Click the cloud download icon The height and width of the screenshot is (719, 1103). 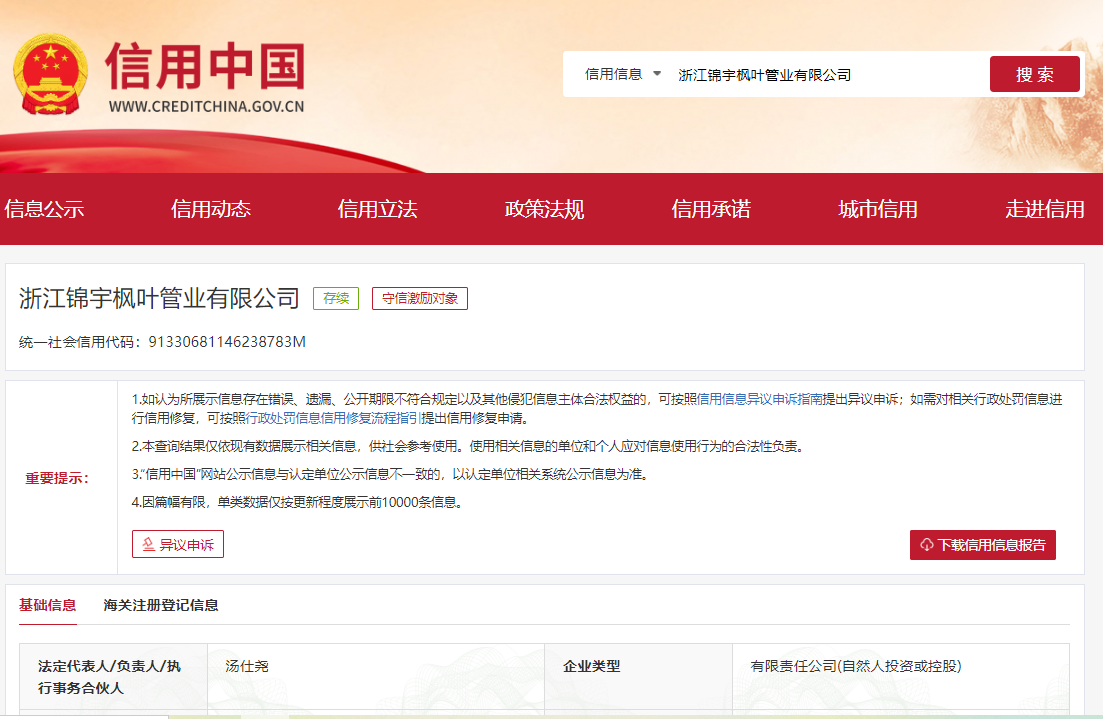pyautogui.click(x=926, y=545)
